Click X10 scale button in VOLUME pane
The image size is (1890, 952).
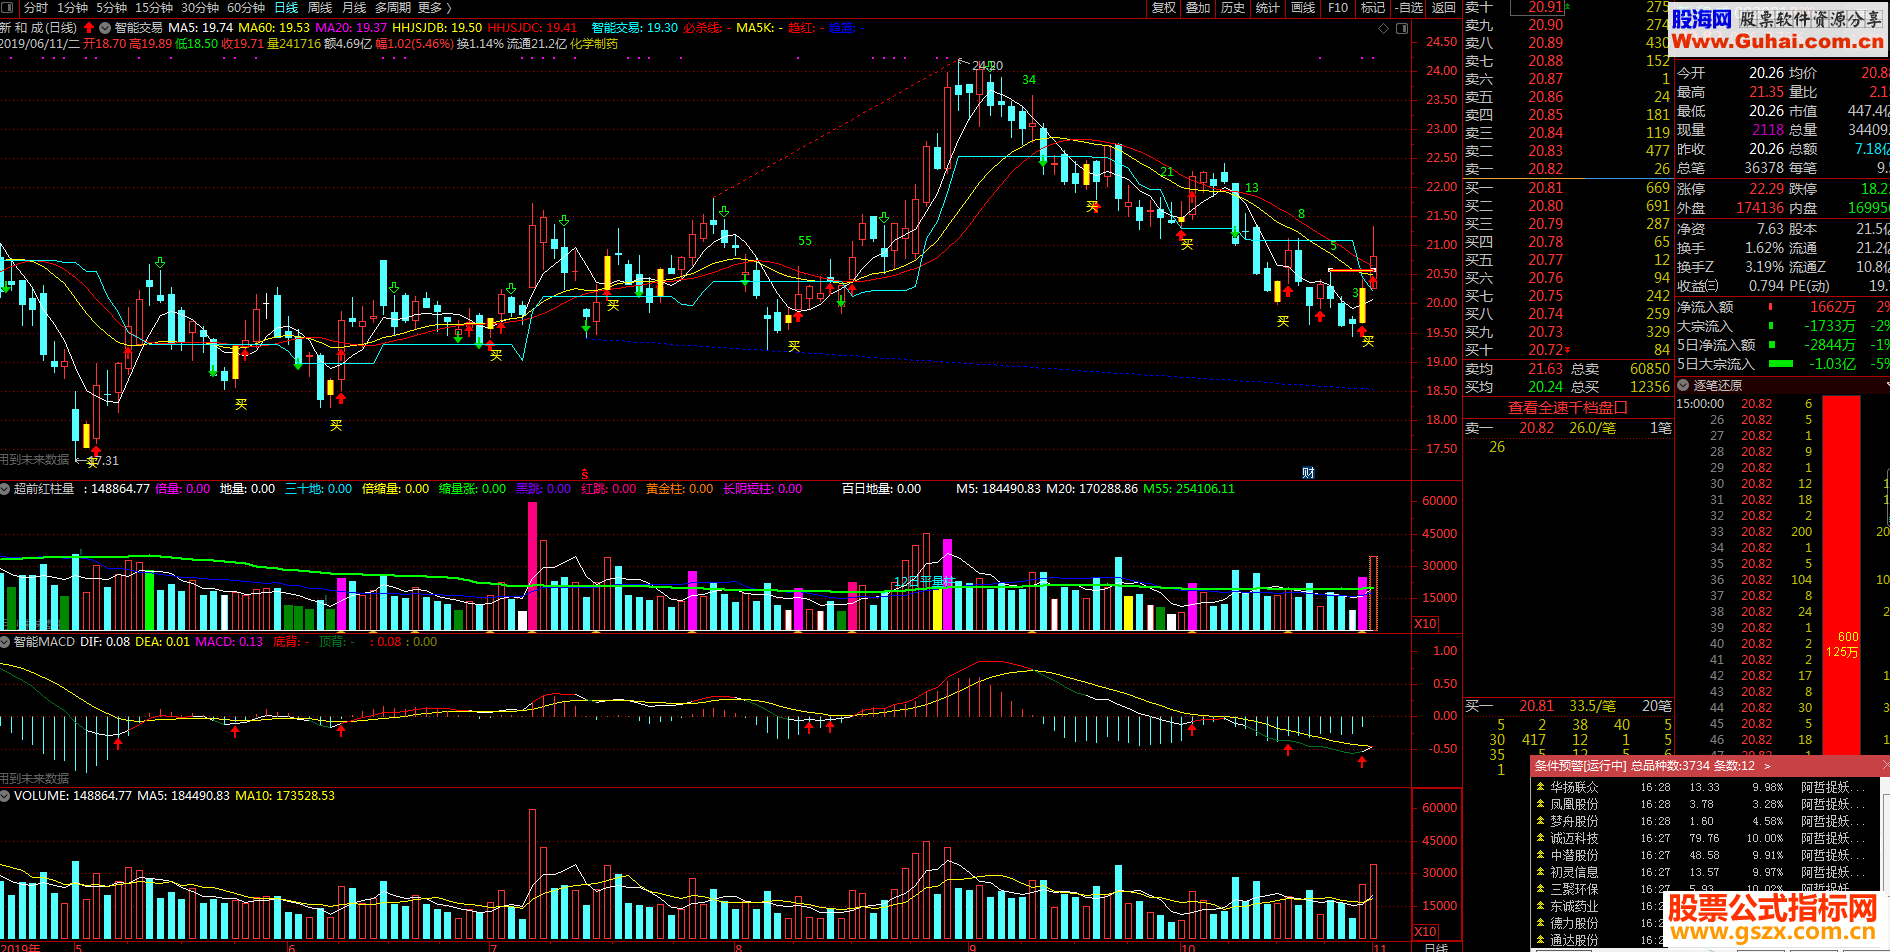tap(1425, 931)
